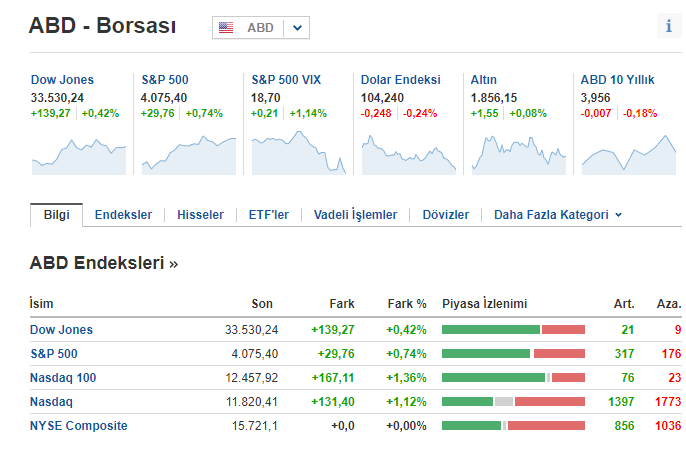The width and height of the screenshot is (686, 458).
Task: Click the Altın sparkline chart
Action: click(518, 152)
